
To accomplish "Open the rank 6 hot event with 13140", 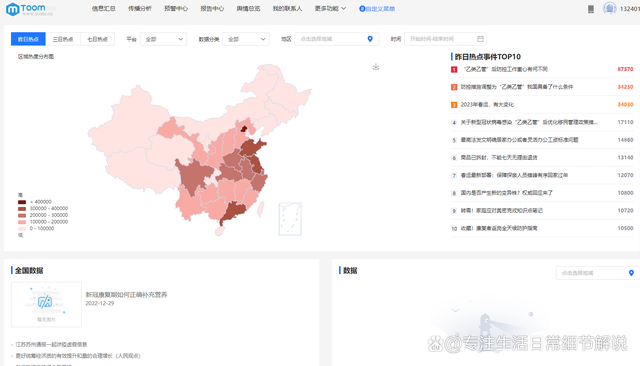I will (x=542, y=157).
